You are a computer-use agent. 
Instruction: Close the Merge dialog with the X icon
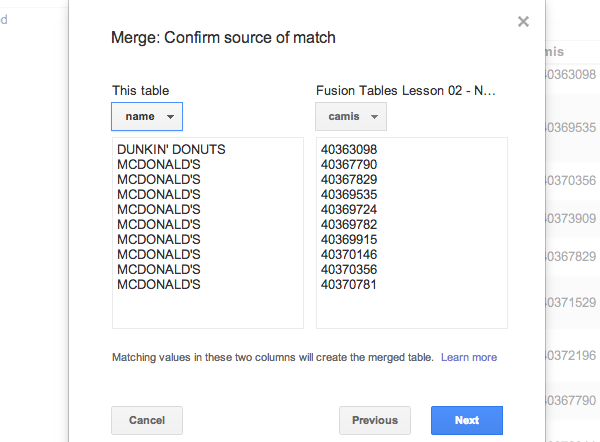coord(523,21)
